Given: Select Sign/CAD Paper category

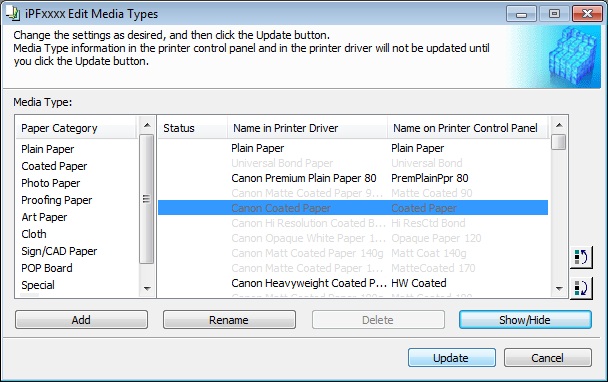Looking at the screenshot, I should (59, 251).
